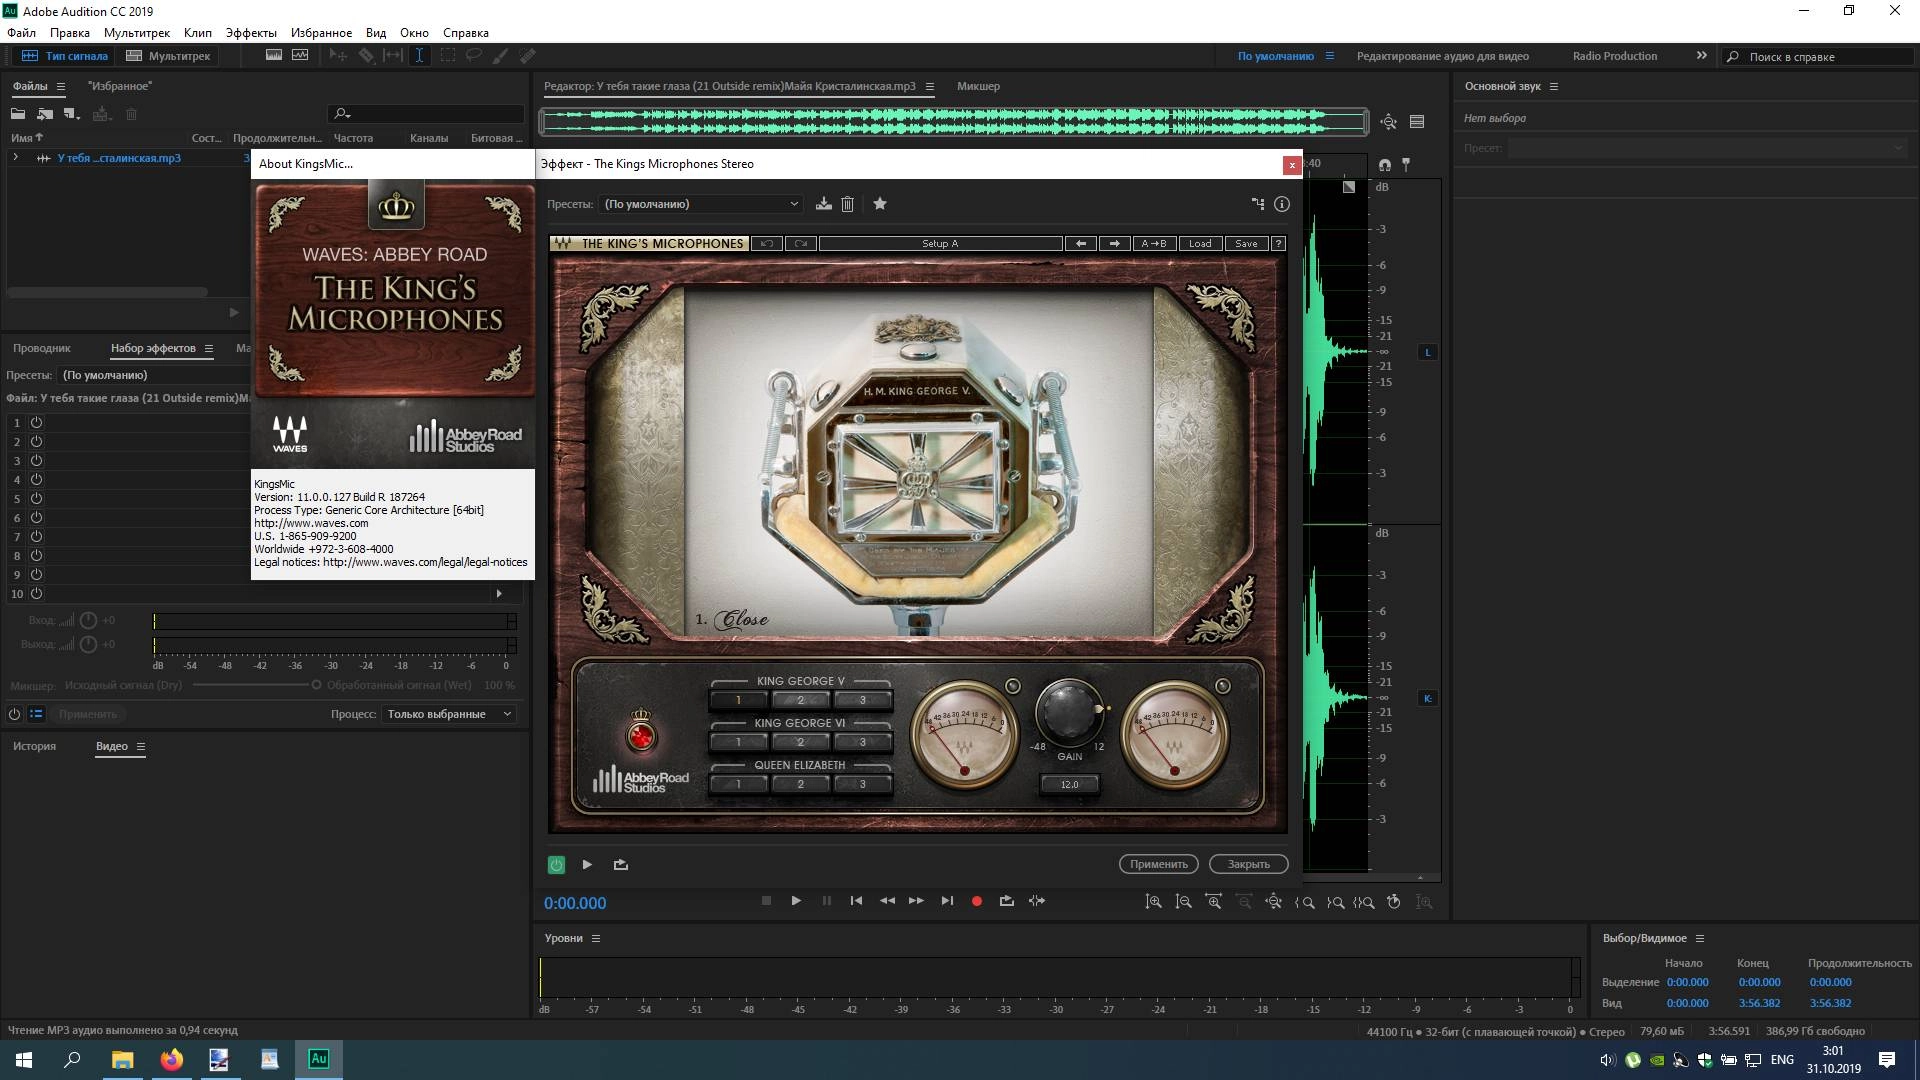Toggle the effects rack main power
Viewport: 1920px width, 1080px height.
[14, 714]
